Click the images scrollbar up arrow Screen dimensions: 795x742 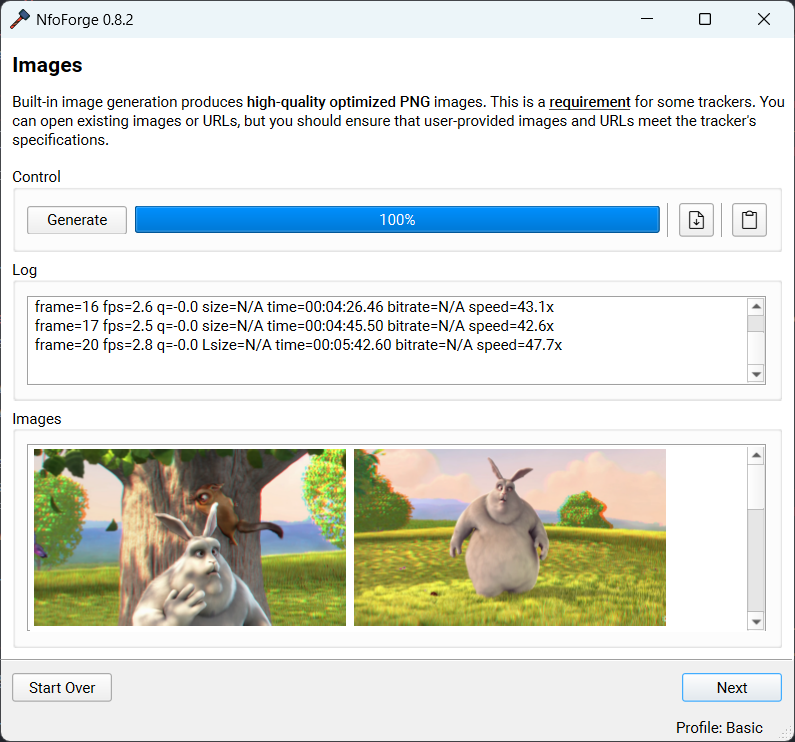coord(756,455)
